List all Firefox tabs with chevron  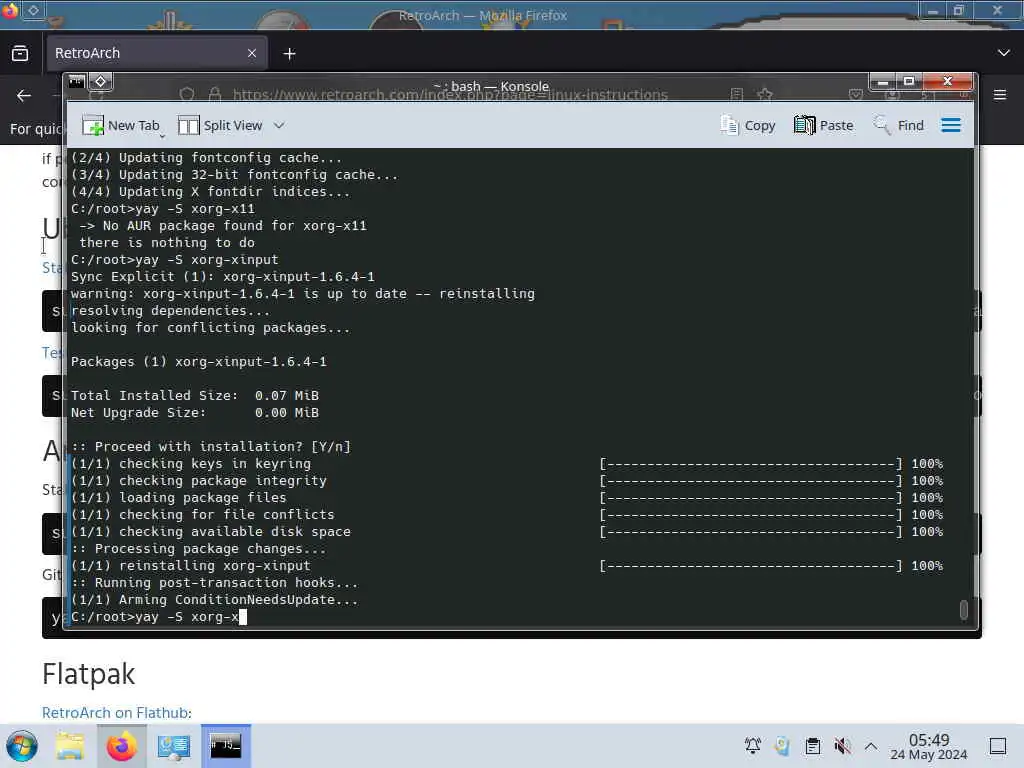[1004, 53]
